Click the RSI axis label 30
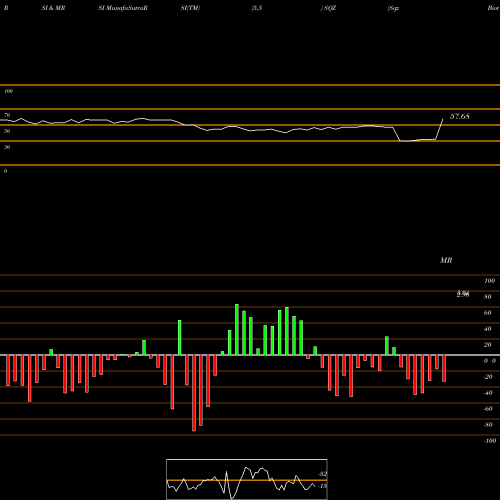This screenshot has height=500, width=500. pyautogui.click(x=7, y=147)
